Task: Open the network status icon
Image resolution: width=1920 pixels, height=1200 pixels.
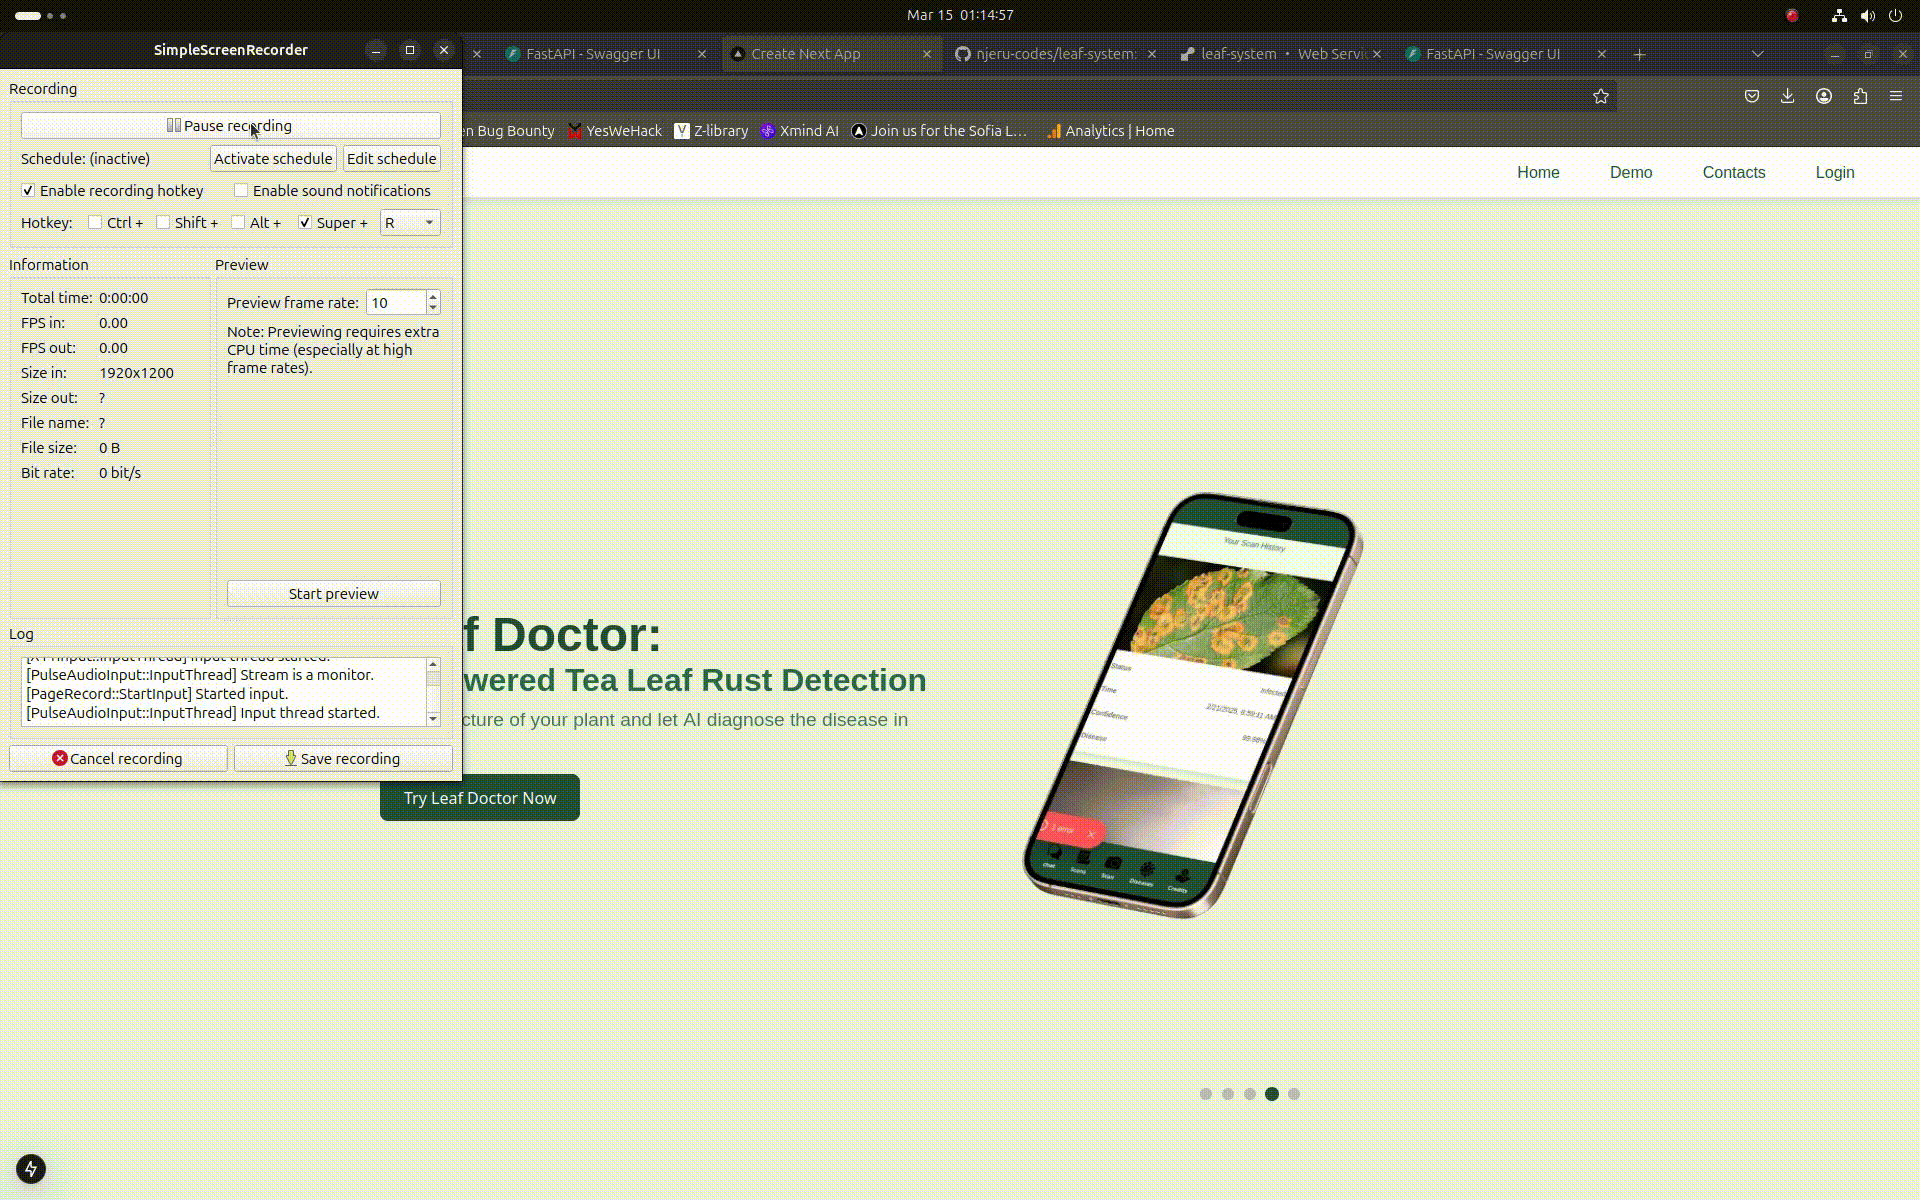Action: coord(1839,15)
